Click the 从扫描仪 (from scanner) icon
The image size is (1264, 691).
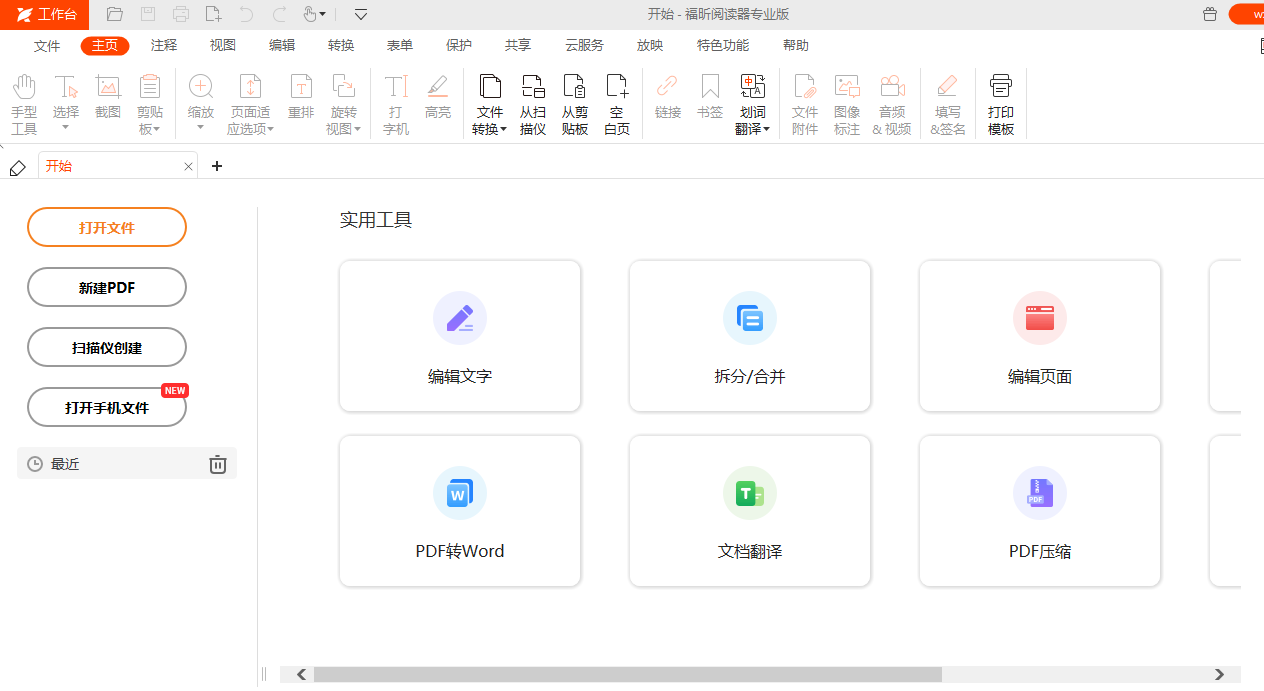tap(532, 104)
